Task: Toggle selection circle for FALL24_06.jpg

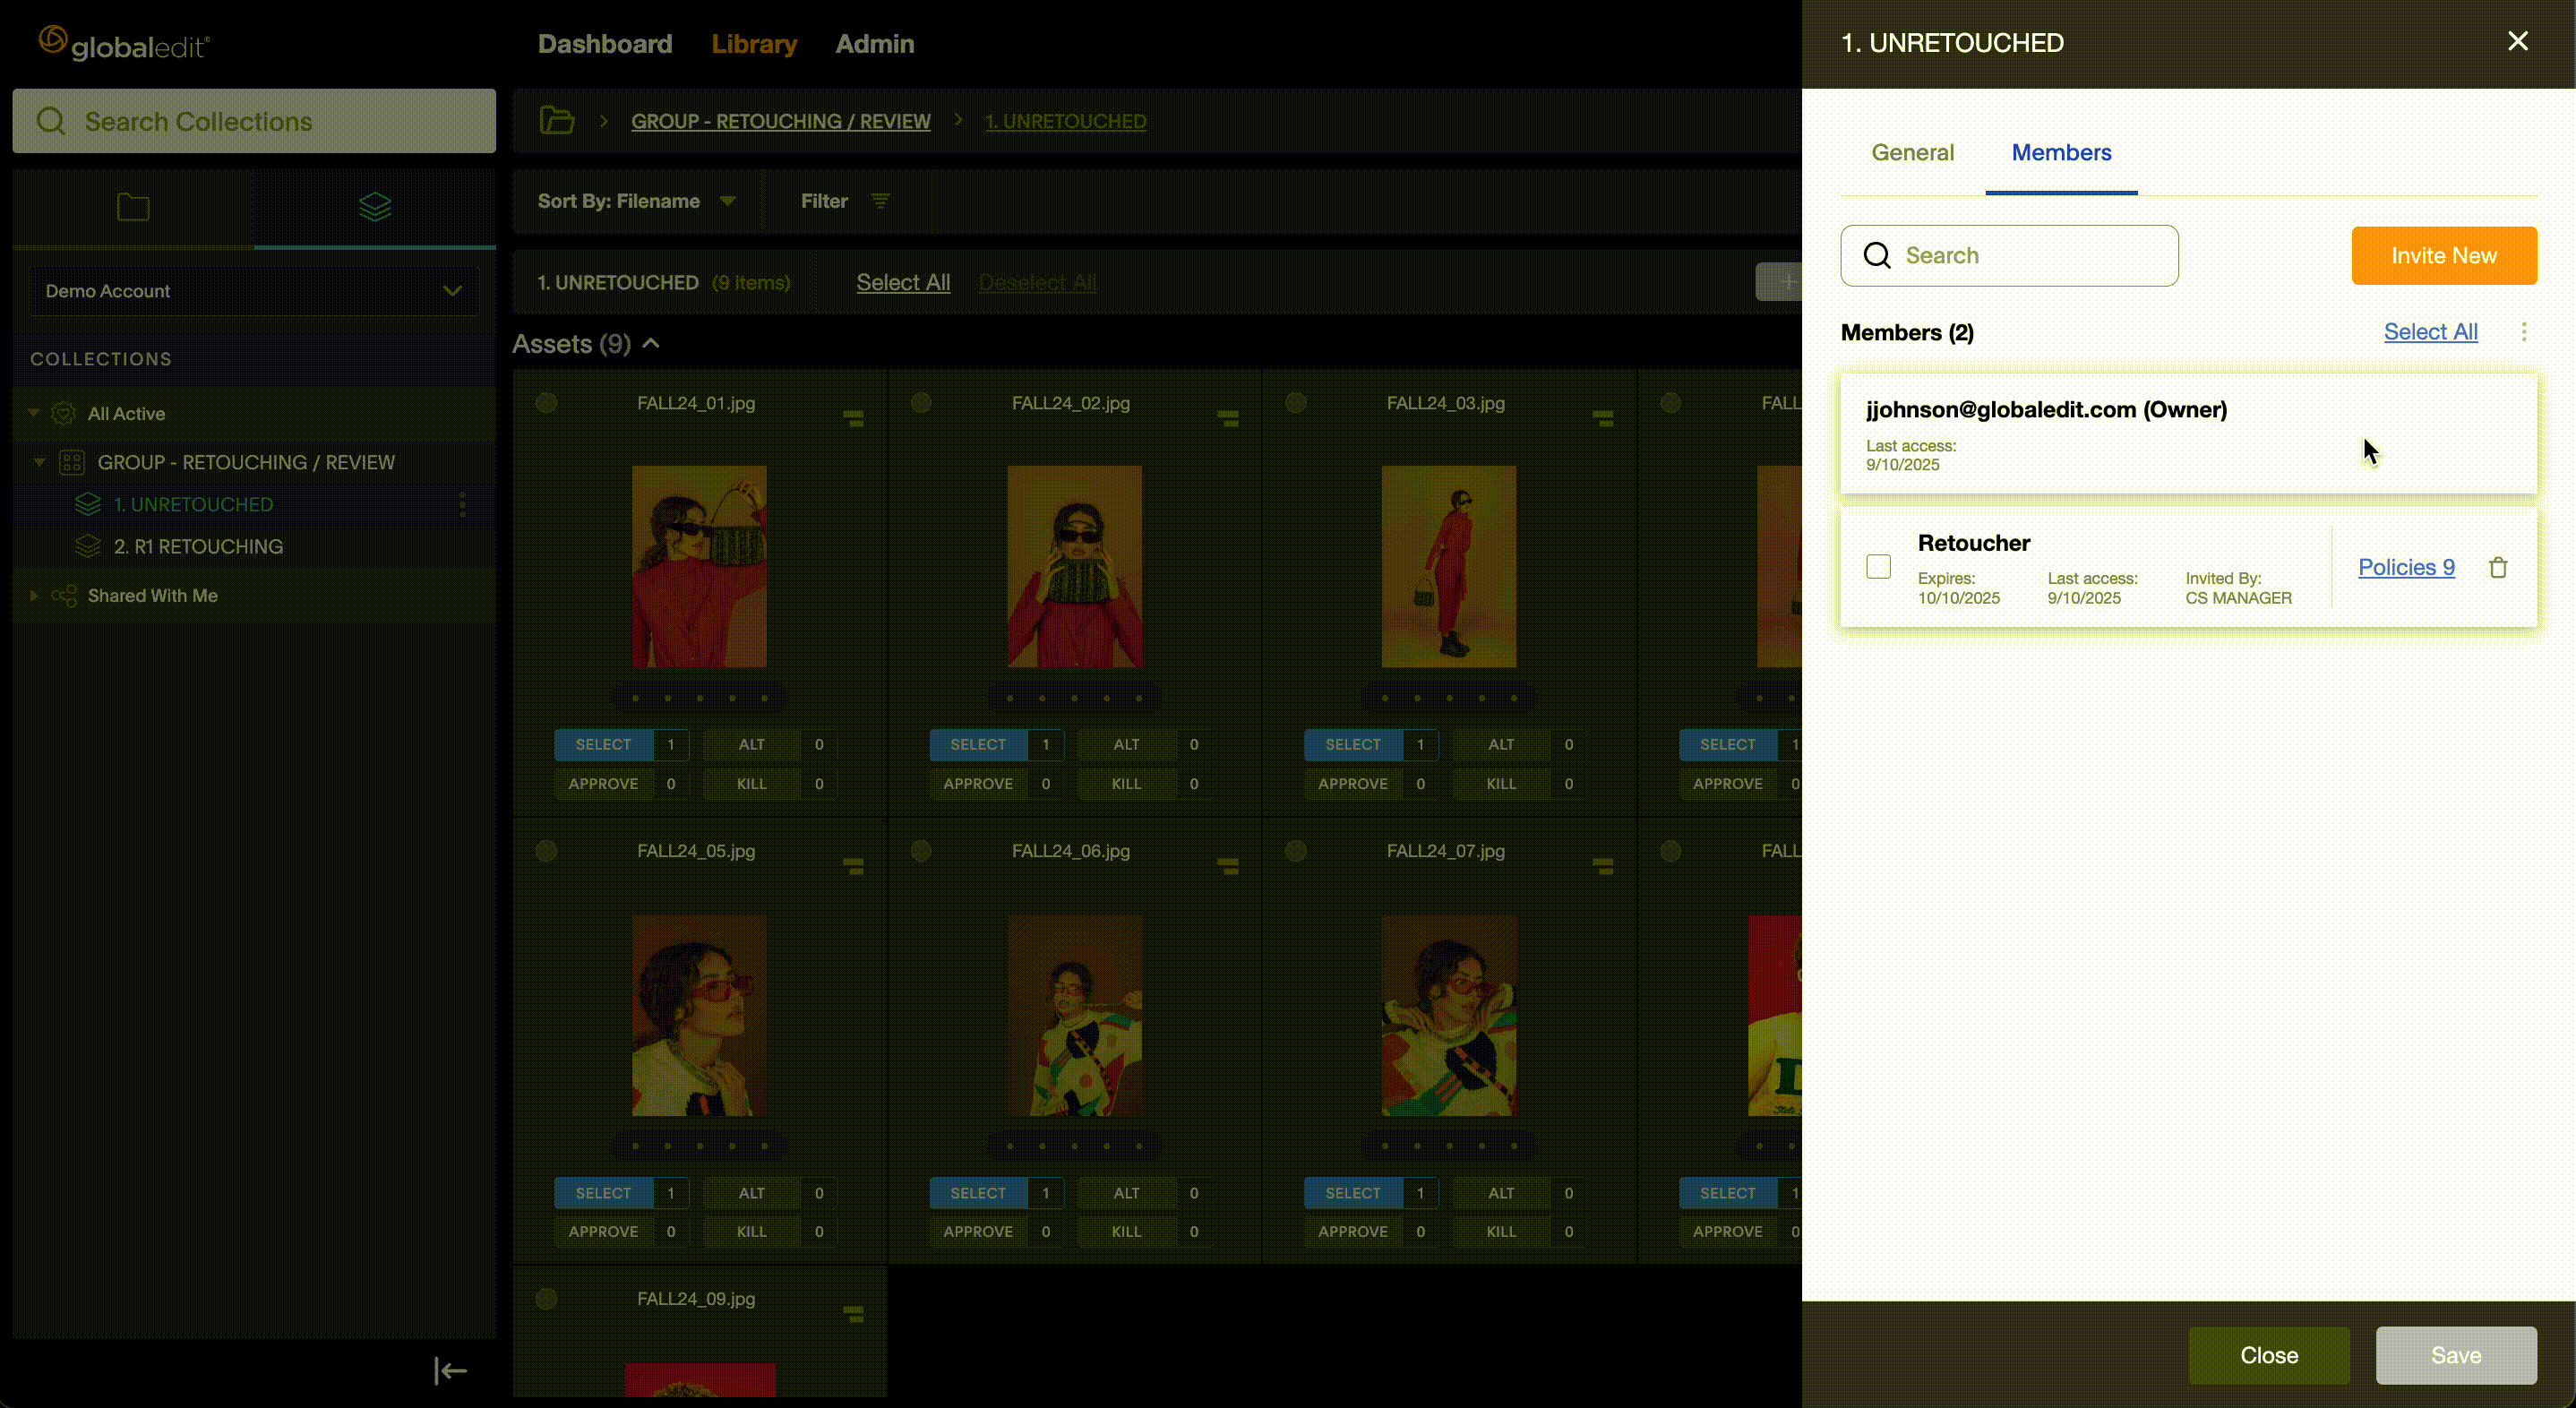Action: pyautogui.click(x=921, y=851)
